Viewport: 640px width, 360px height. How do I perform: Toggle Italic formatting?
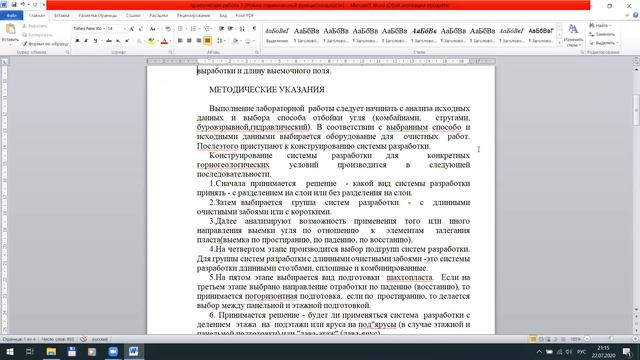(86, 41)
